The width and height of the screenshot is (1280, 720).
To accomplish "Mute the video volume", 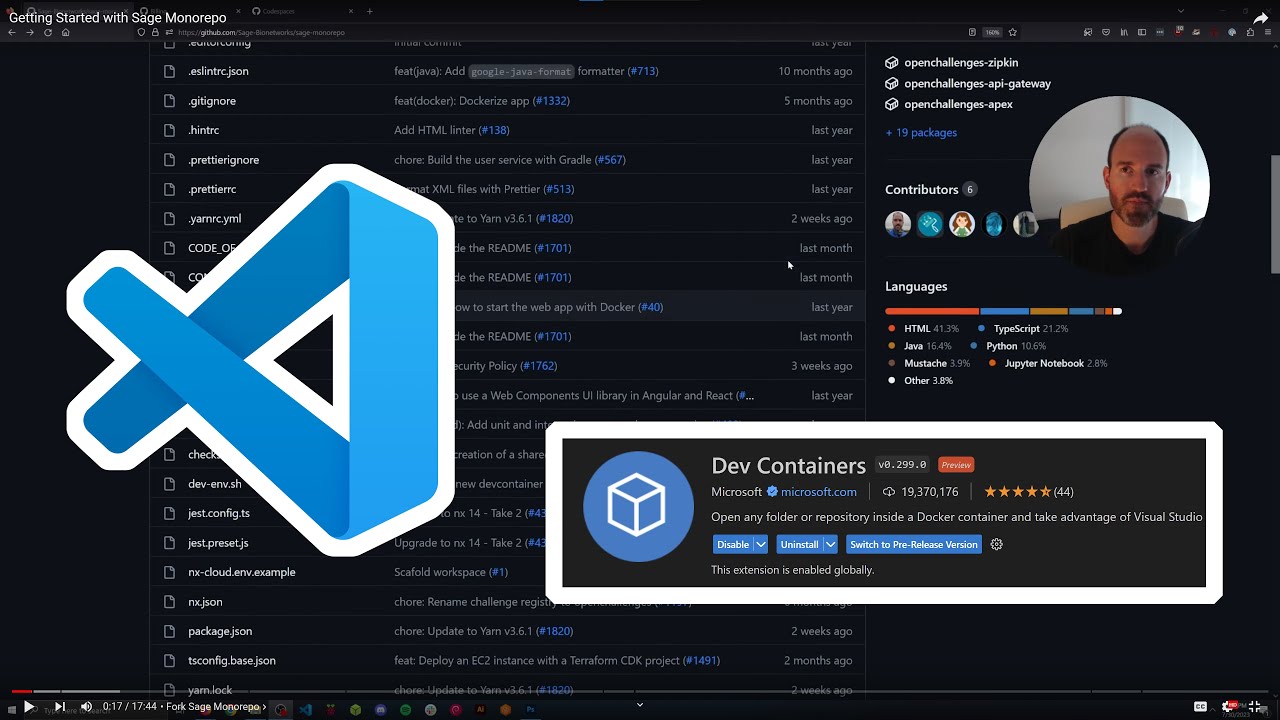I will tap(87, 707).
